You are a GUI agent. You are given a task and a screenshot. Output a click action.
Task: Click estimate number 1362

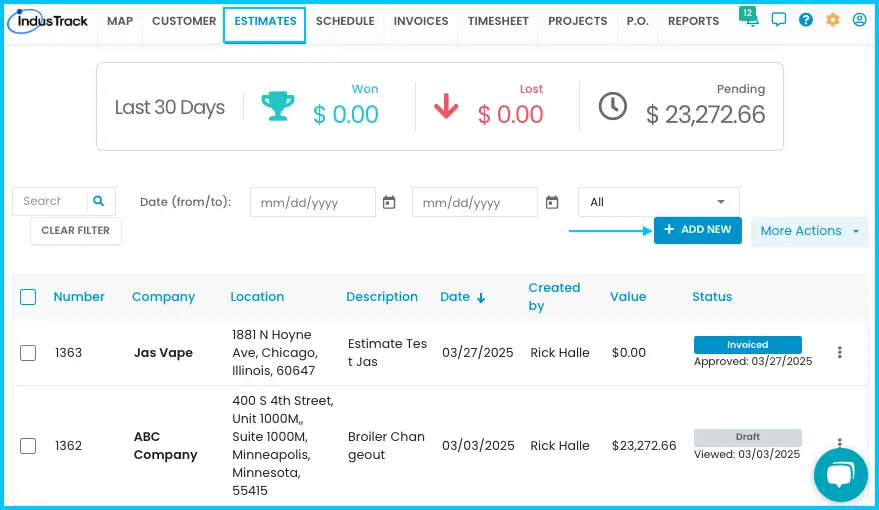click(68, 446)
